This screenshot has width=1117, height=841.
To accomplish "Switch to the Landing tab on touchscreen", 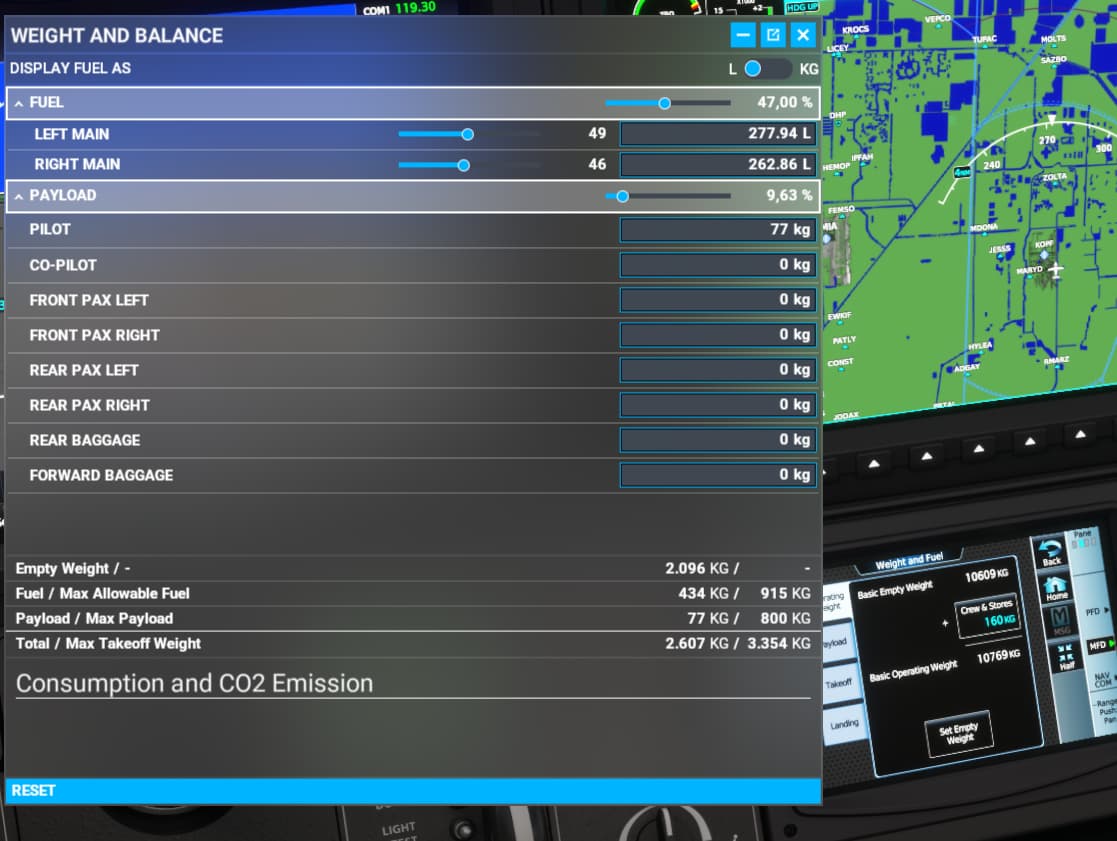I will [844, 724].
